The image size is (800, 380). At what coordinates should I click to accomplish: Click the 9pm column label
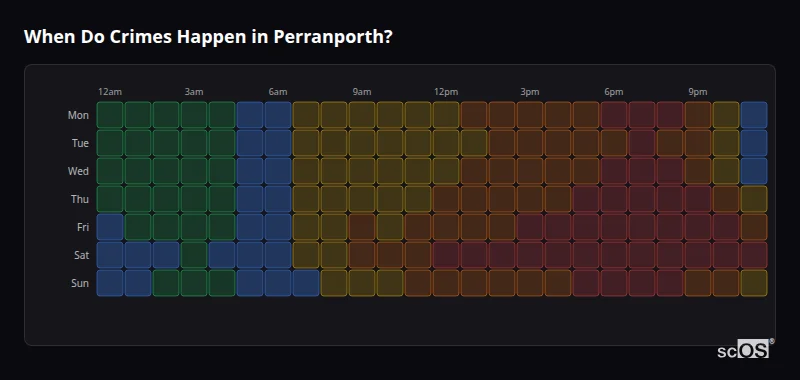coord(698,92)
